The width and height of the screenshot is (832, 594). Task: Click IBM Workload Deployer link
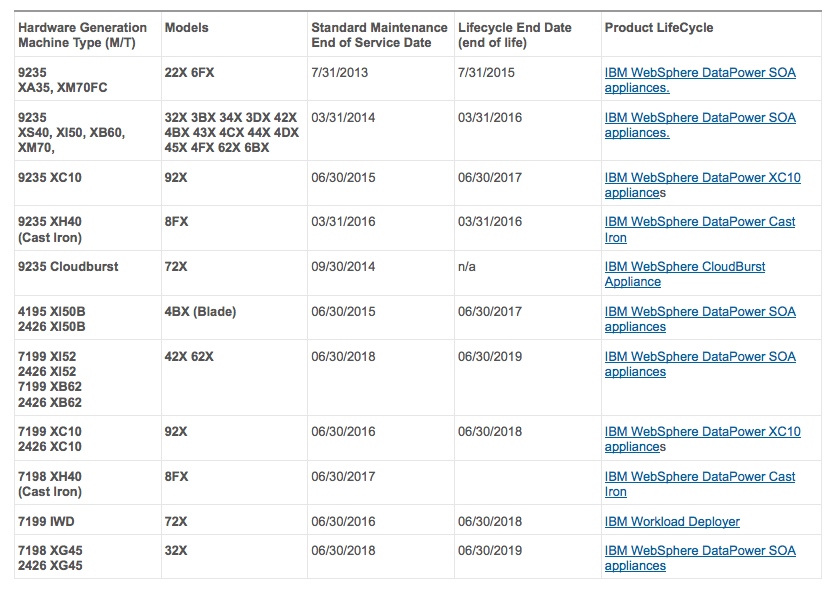[672, 521]
